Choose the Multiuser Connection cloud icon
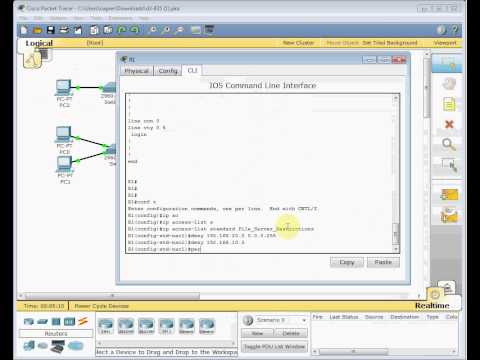 75,346
